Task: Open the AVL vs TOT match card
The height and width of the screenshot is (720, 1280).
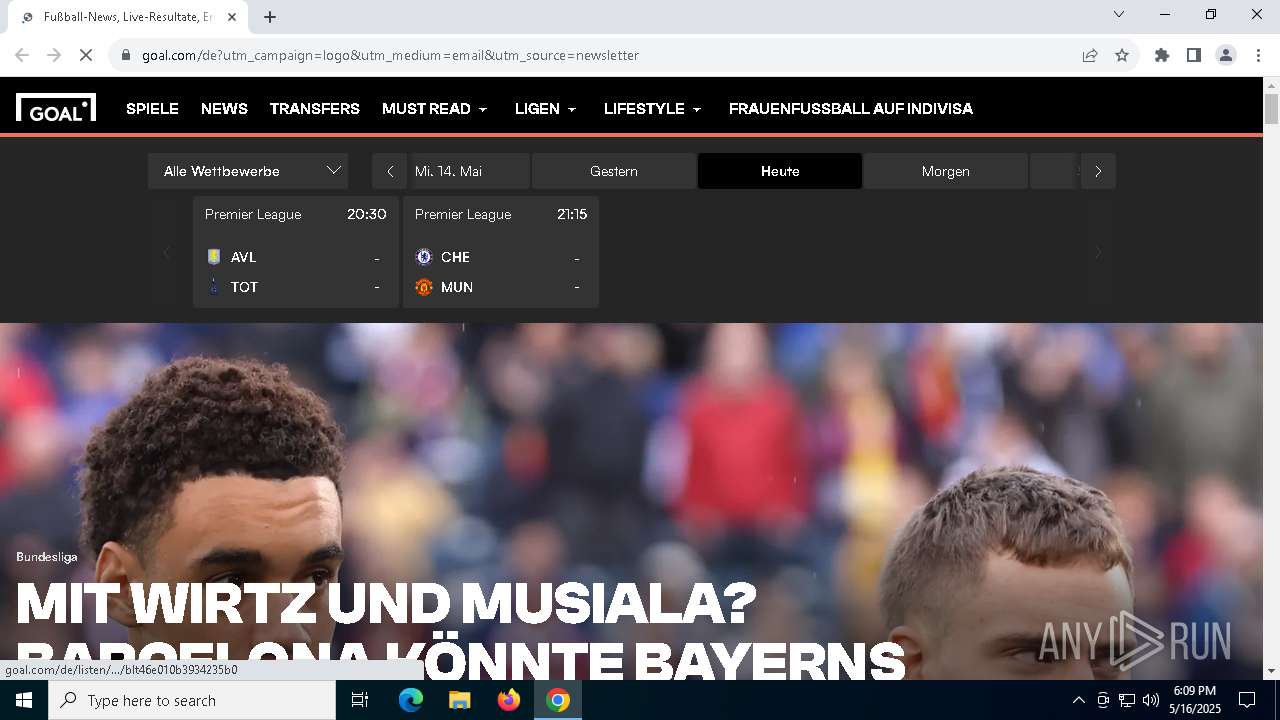Action: pyautogui.click(x=296, y=252)
